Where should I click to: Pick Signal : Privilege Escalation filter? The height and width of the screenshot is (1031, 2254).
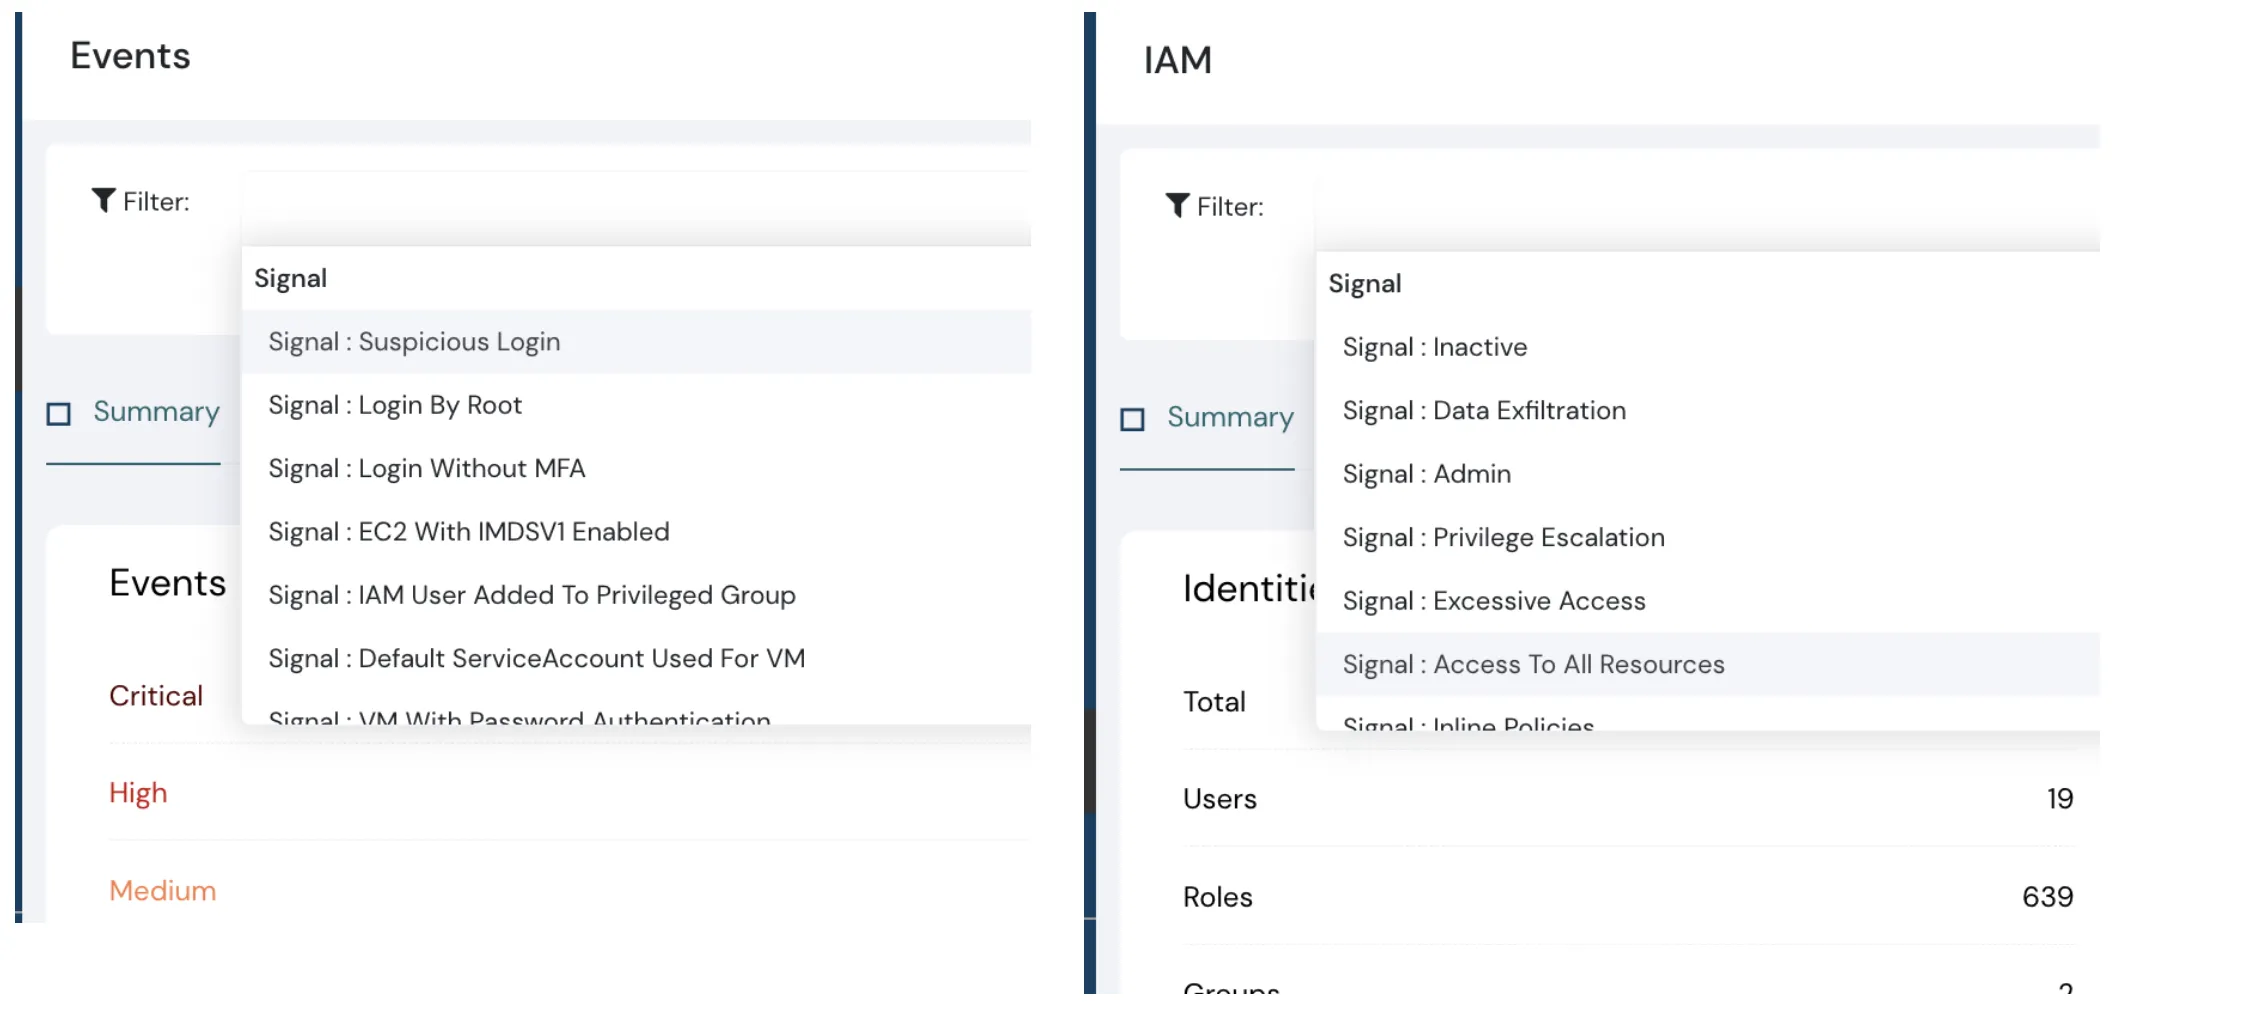(x=1503, y=537)
